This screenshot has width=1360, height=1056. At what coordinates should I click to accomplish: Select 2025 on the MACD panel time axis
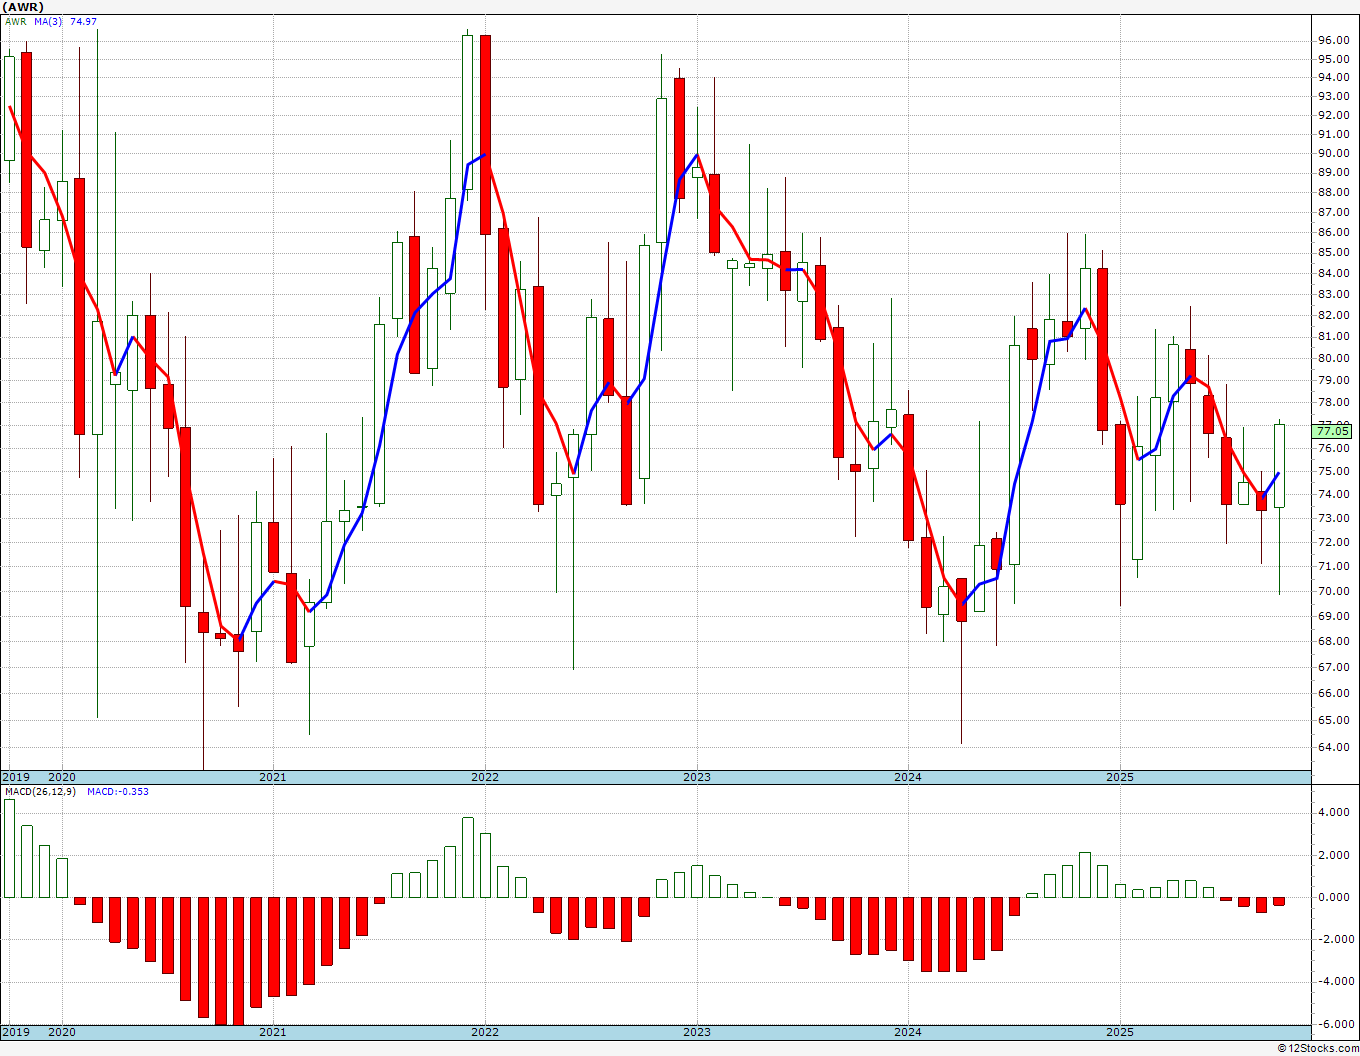1120,1032
